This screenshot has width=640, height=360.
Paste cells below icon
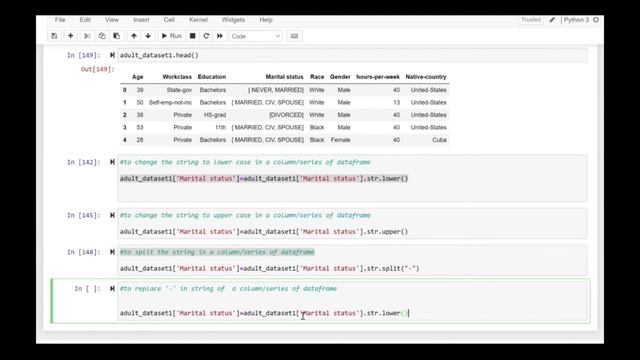pyautogui.click(x=116, y=36)
